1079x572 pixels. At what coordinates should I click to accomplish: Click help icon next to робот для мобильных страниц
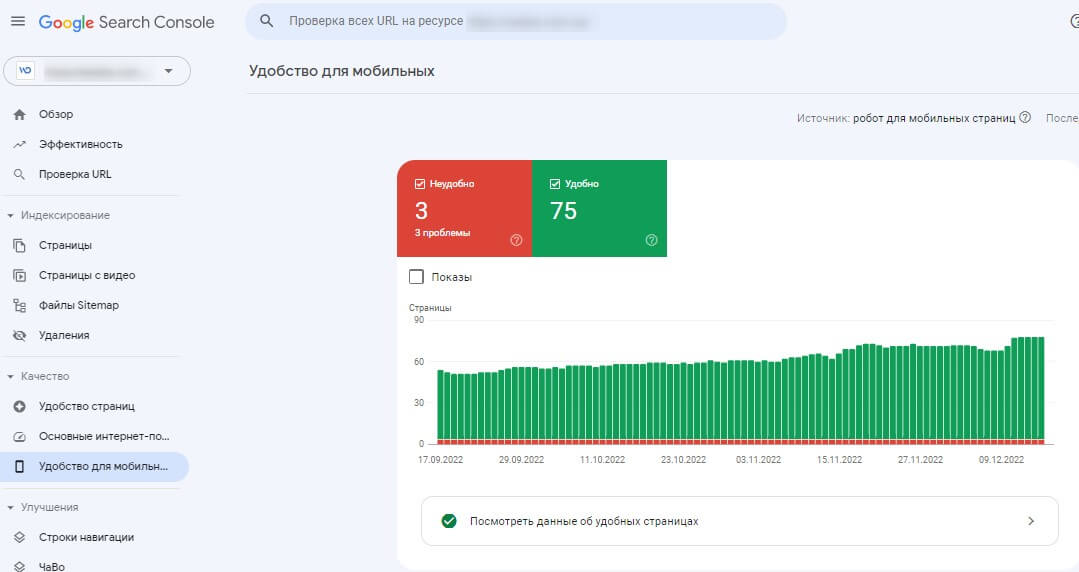(x=1025, y=117)
